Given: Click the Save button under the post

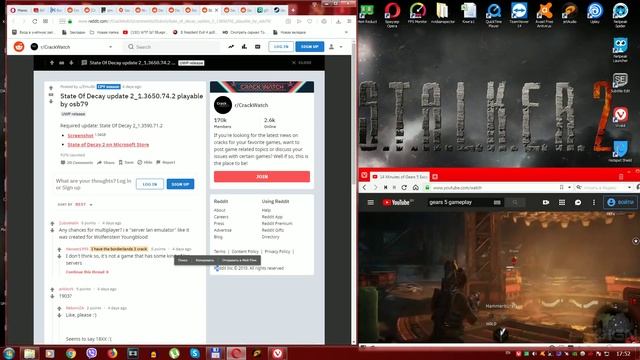Looking at the screenshot, I should tap(126, 162).
